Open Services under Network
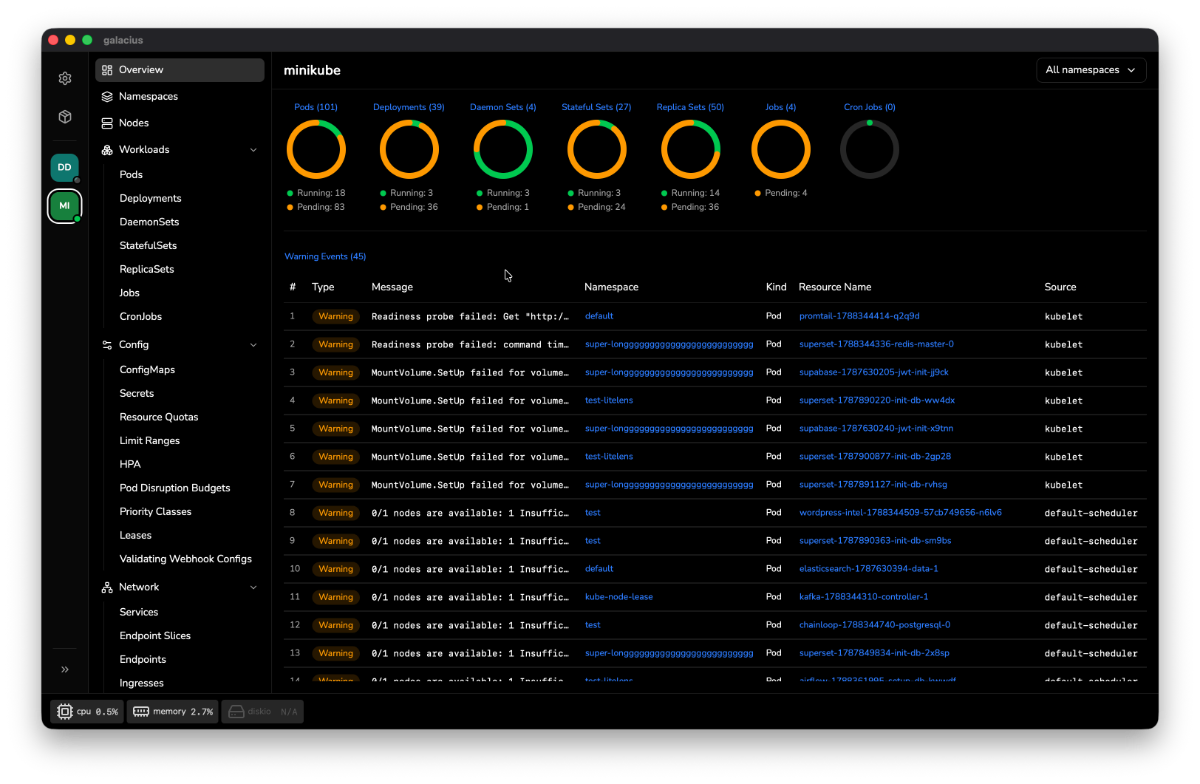1200x784 pixels. click(x=139, y=612)
